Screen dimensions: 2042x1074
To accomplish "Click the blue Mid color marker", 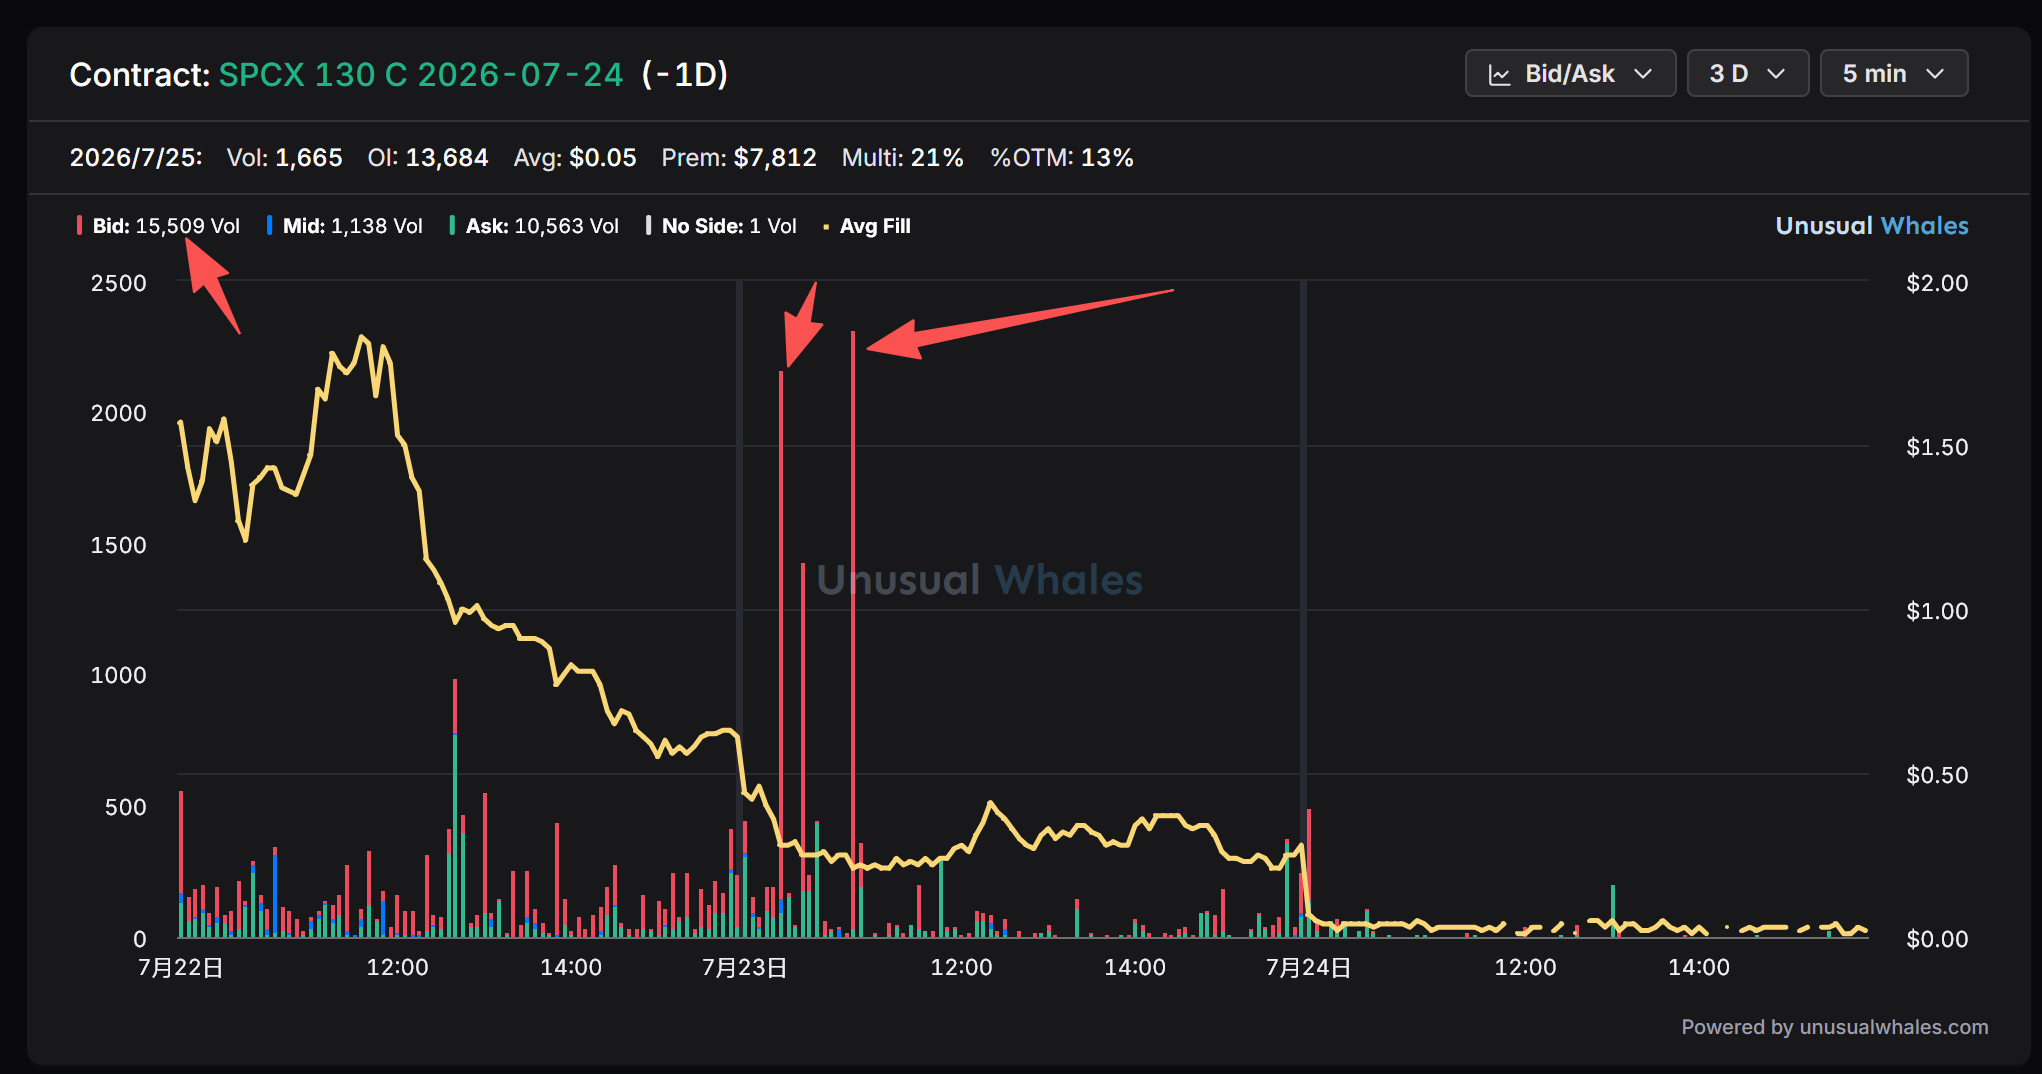I will point(269,226).
